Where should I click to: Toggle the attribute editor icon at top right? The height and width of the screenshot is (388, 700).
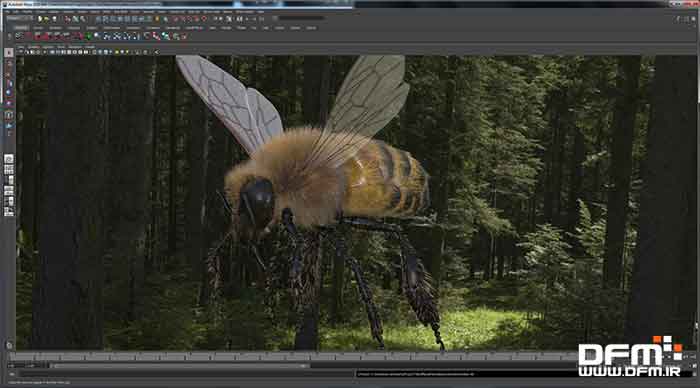[678, 19]
